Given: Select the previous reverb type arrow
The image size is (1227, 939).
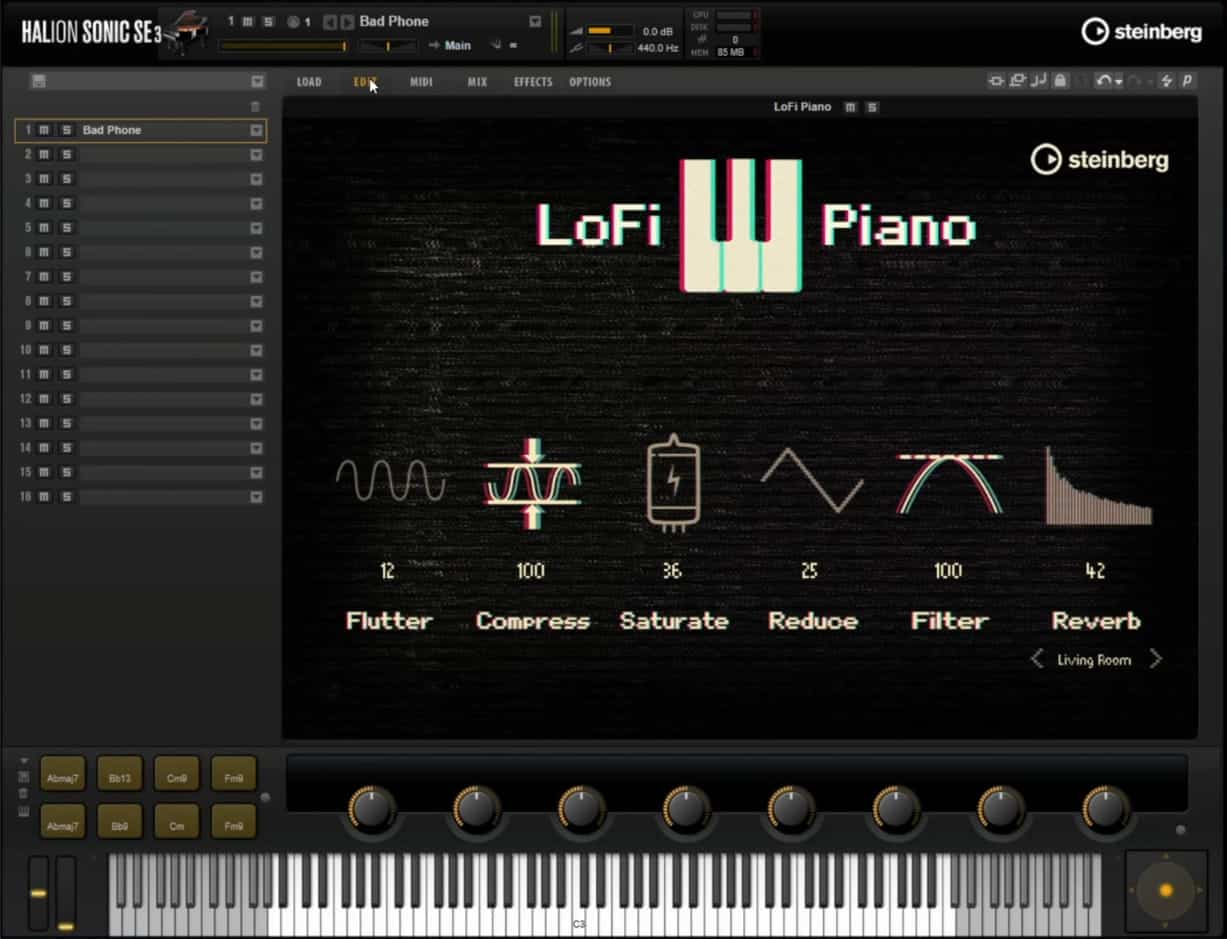Looking at the screenshot, I should [x=1036, y=659].
